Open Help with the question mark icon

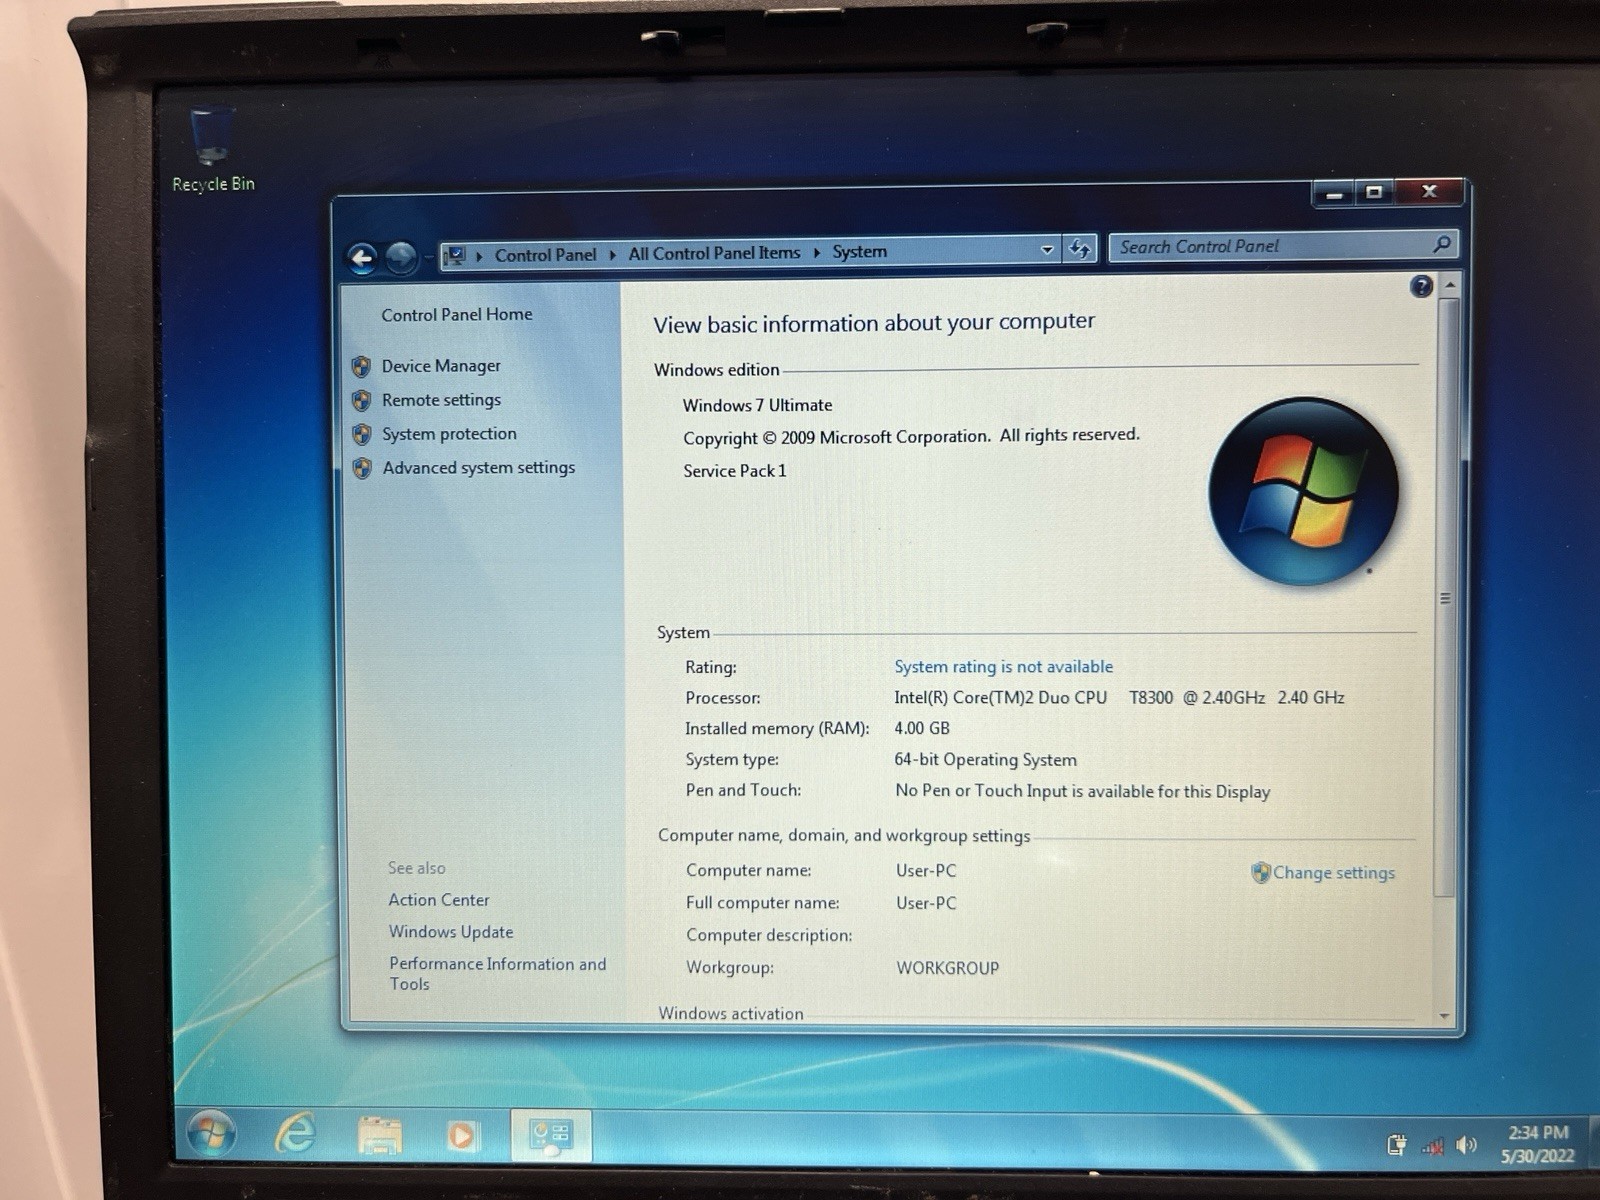coord(1421,287)
